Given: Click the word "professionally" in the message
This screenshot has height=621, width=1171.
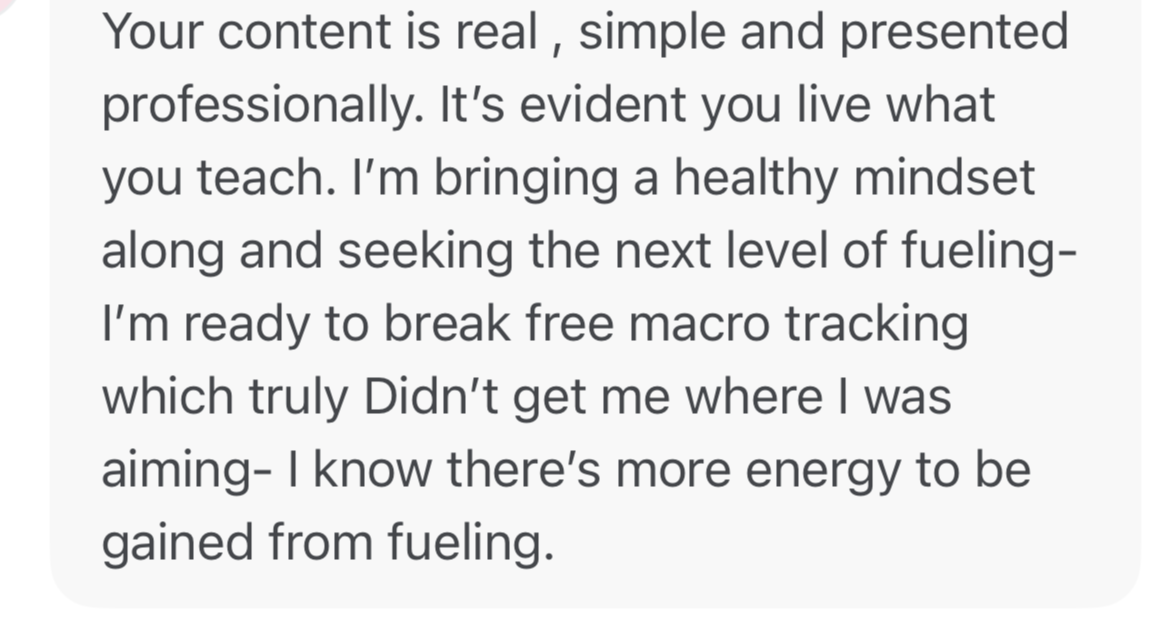Looking at the screenshot, I should point(258,105).
